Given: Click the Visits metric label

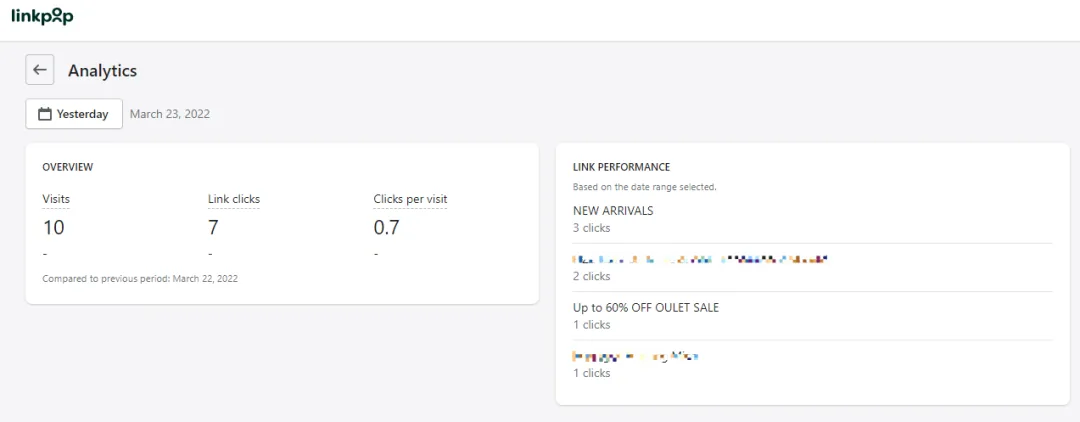Looking at the screenshot, I should pyautogui.click(x=56, y=199).
